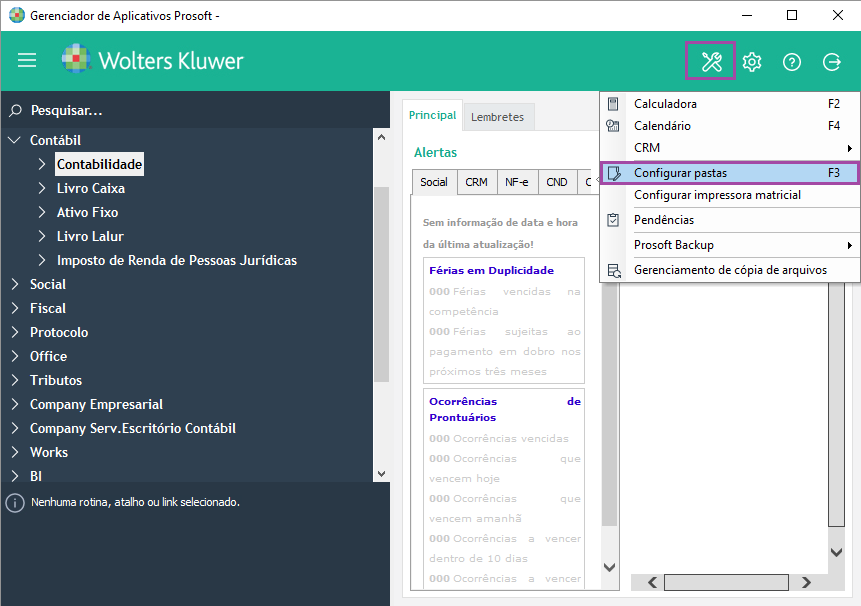Expand Company Serv.Escritório Contábil node
The height and width of the screenshot is (606, 861).
[x=15, y=428]
